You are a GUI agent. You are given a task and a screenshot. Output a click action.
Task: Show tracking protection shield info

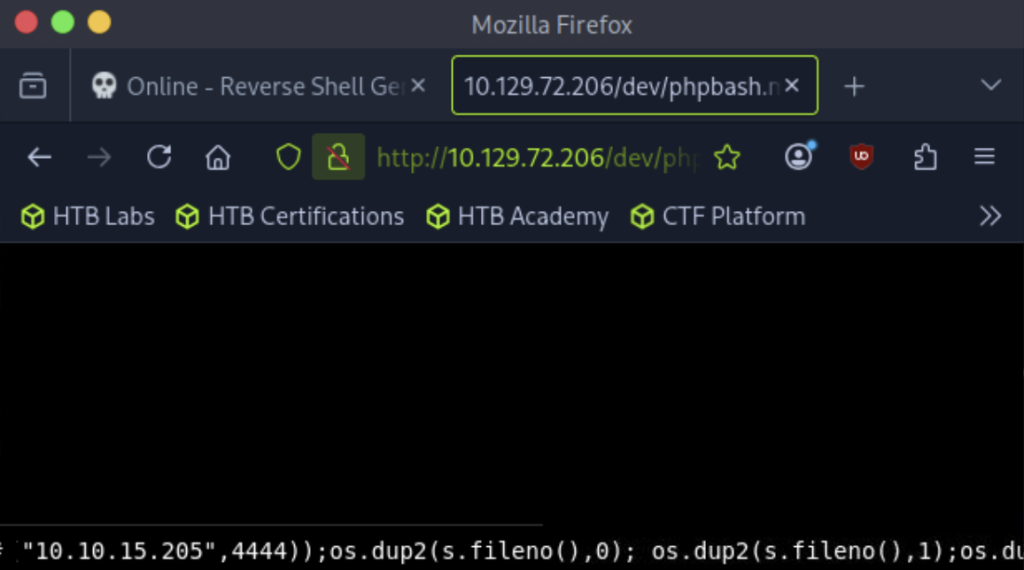pos(288,157)
